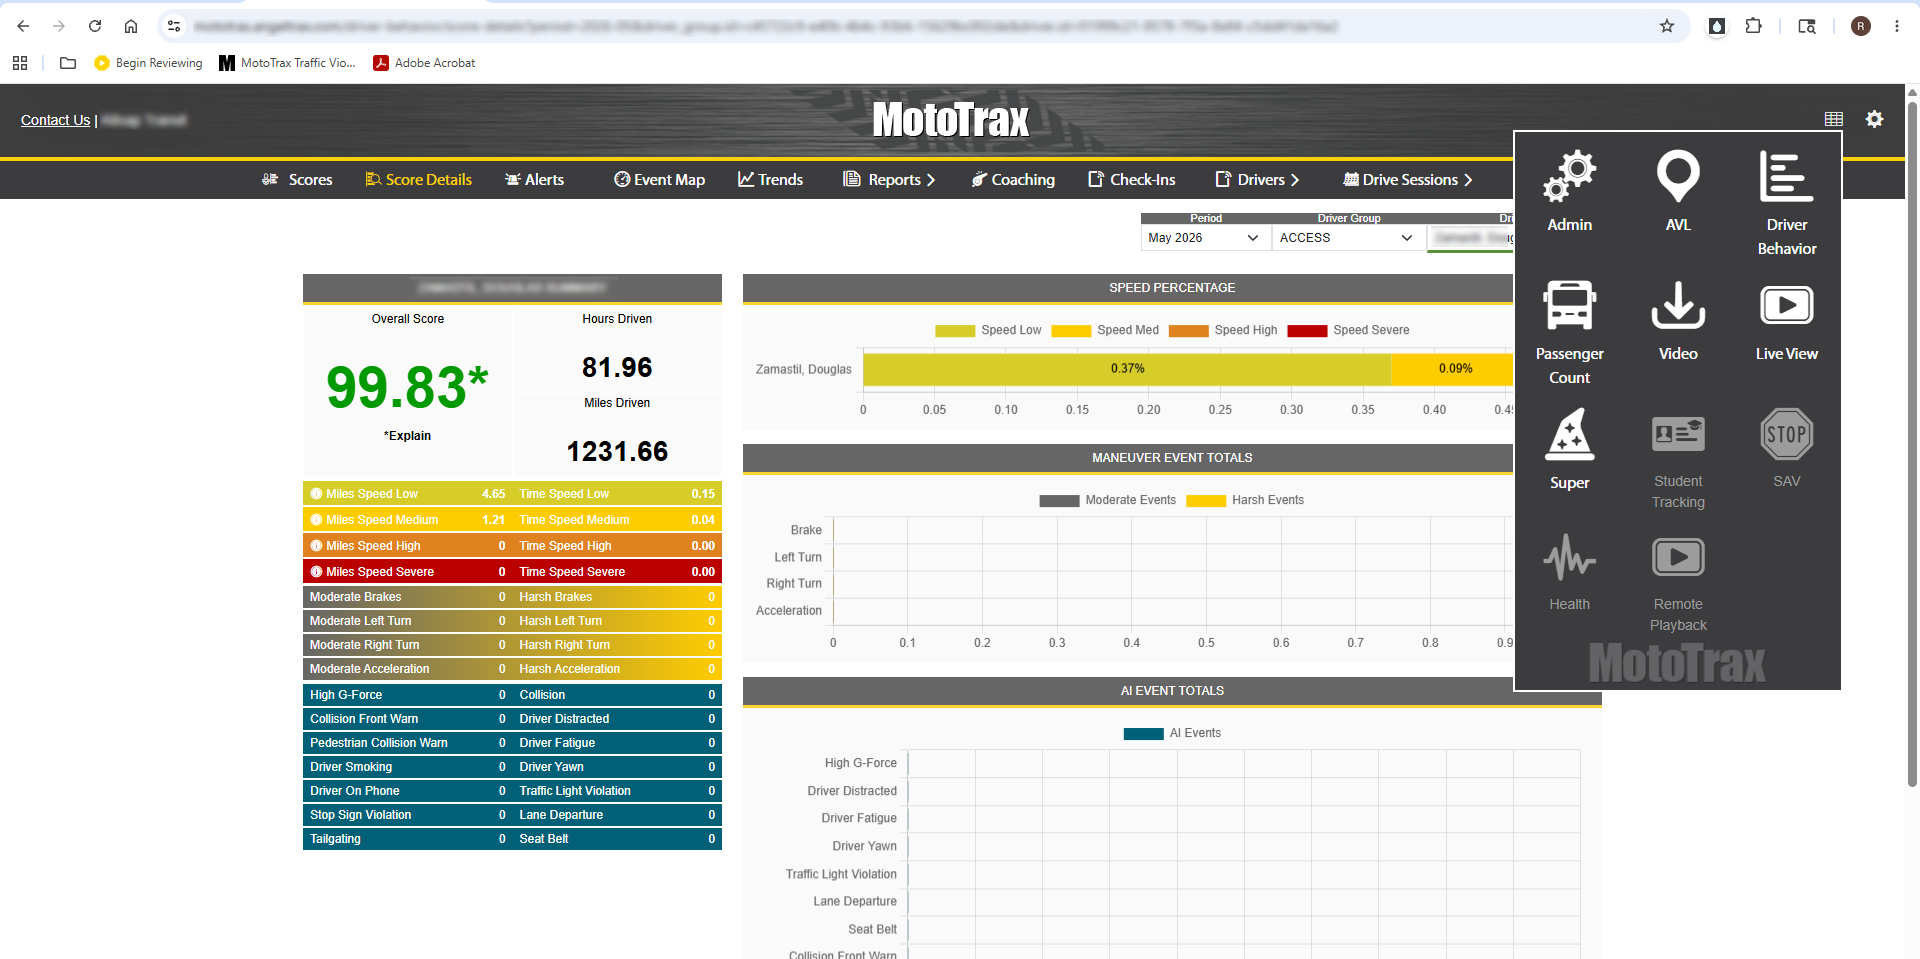Open Chrome apps grid in bookmarks bar

(x=20, y=63)
